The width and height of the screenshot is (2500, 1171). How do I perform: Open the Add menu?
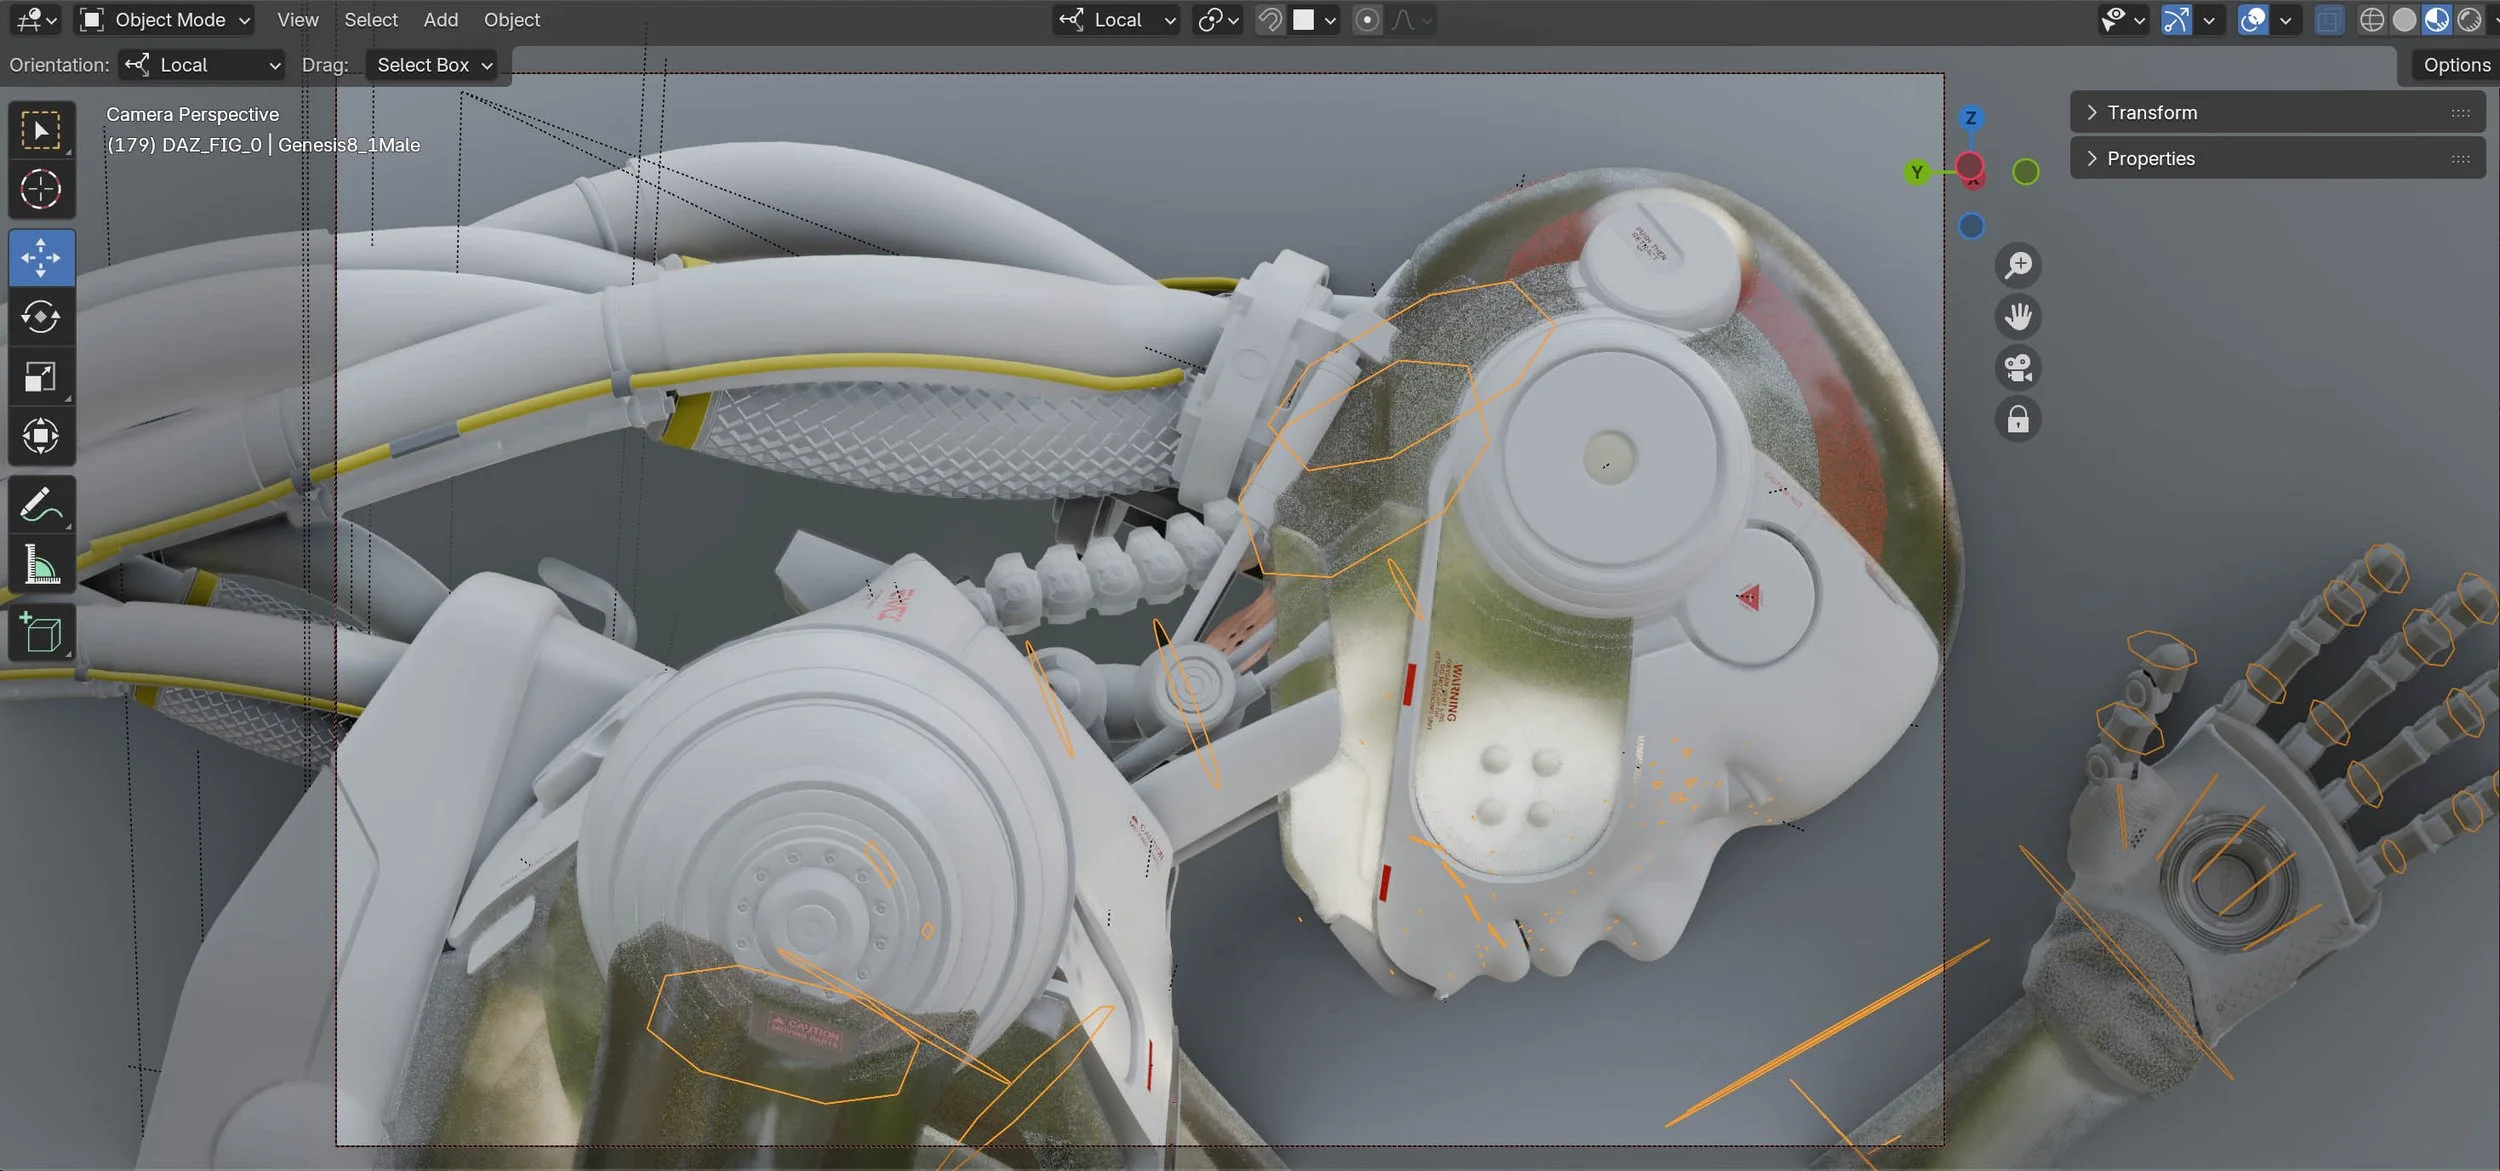click(x=440, y=20)
